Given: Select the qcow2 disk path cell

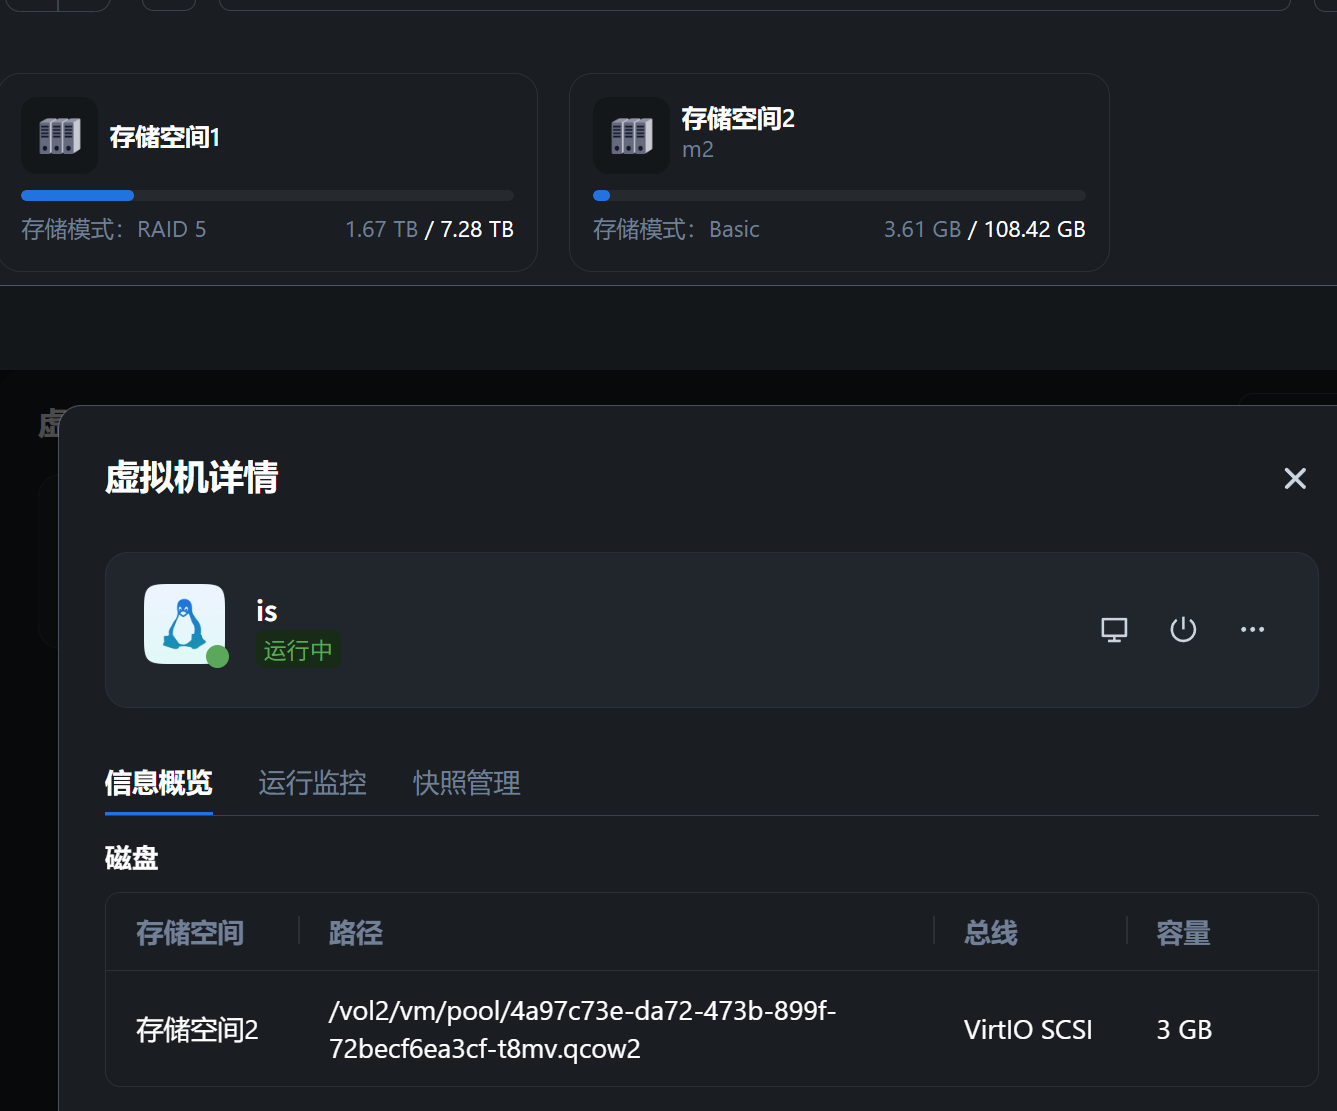Looking at the screenshot, I should 582,1029.
